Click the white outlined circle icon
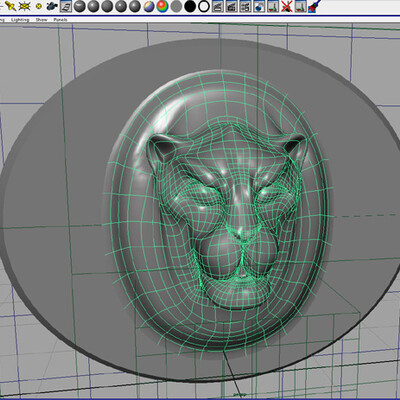This screenshot has width=400, height=400. pyautogui.click(x=204, y=6)
